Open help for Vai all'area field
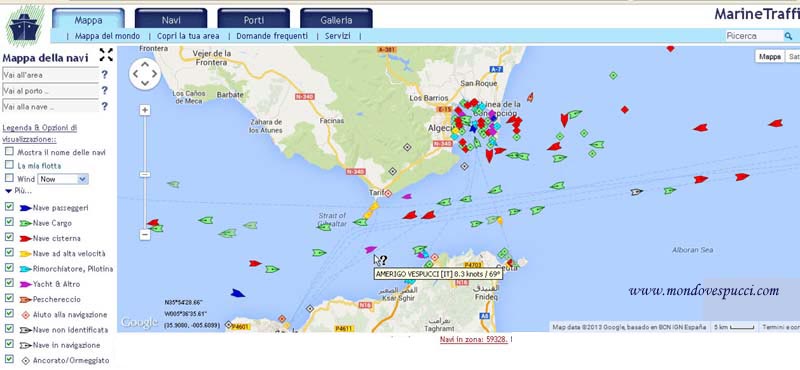This screenshot has width=800, height=370. [105, 75]
